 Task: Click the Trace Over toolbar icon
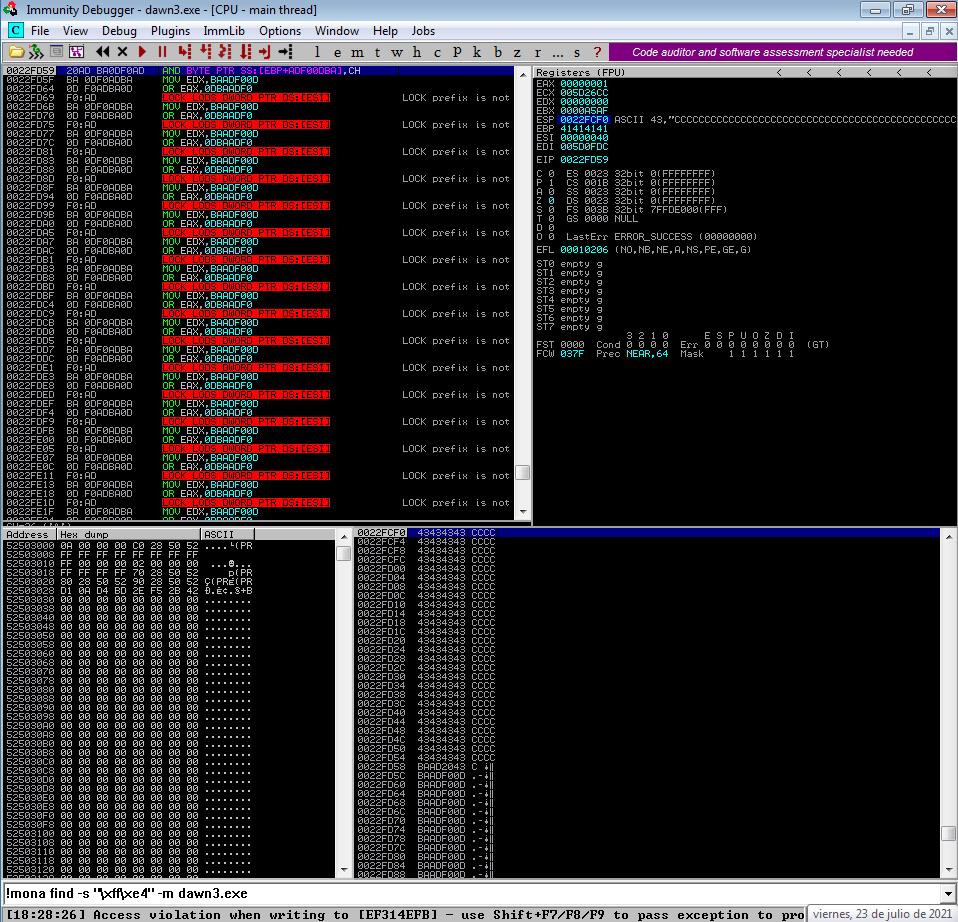click(246, 52)
